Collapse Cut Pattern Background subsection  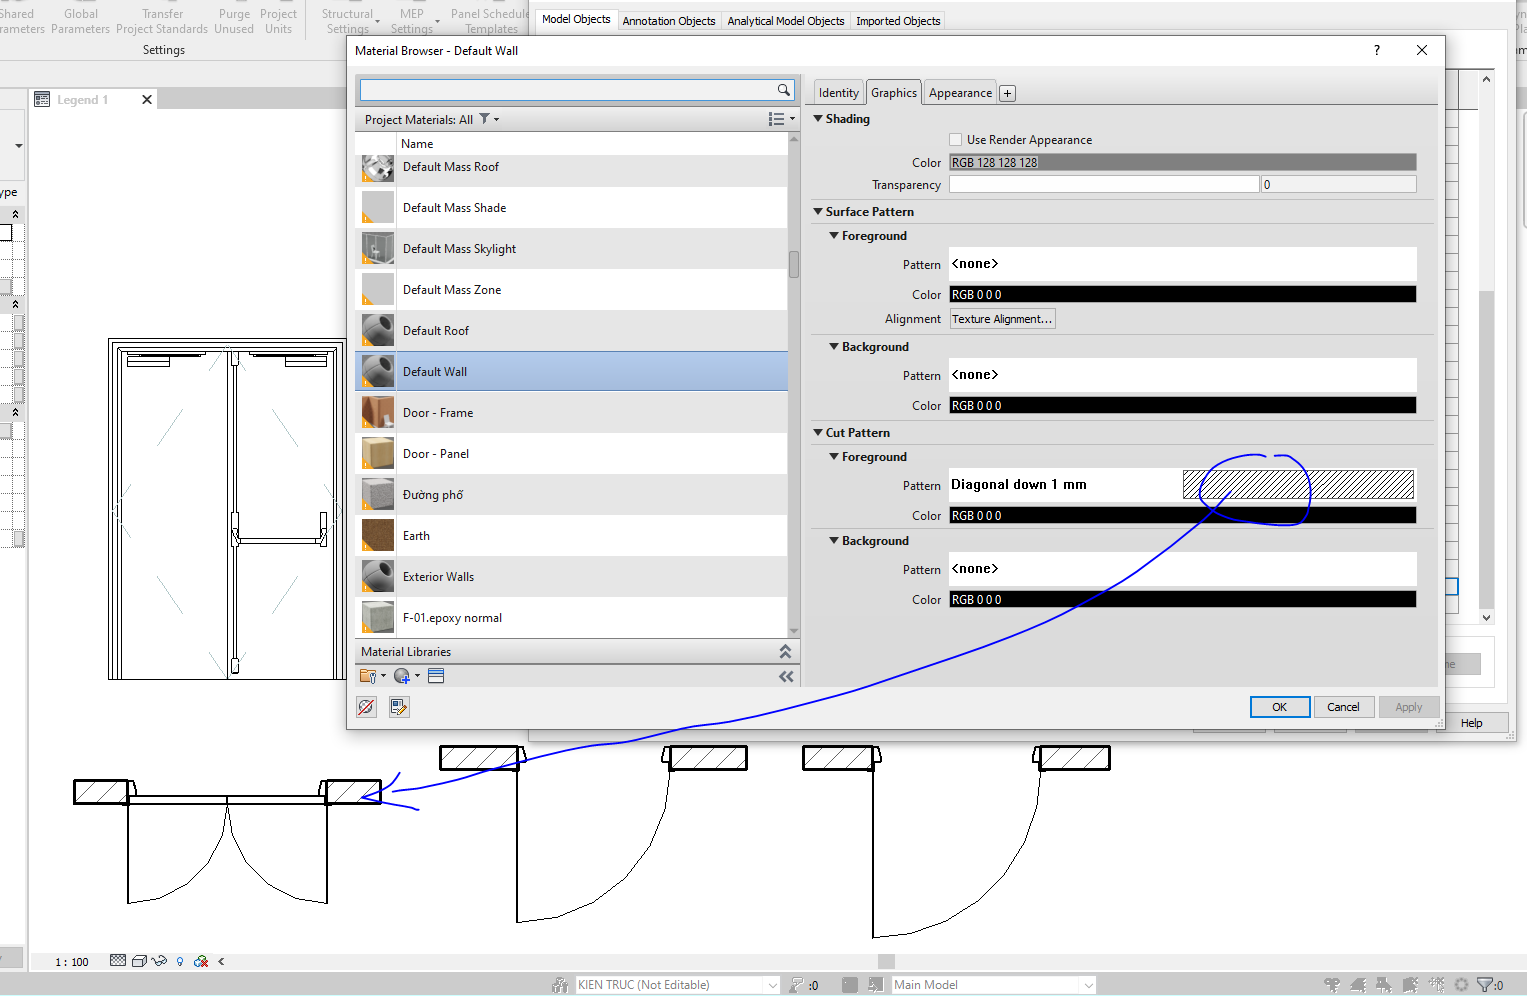(x=834, y=540)
